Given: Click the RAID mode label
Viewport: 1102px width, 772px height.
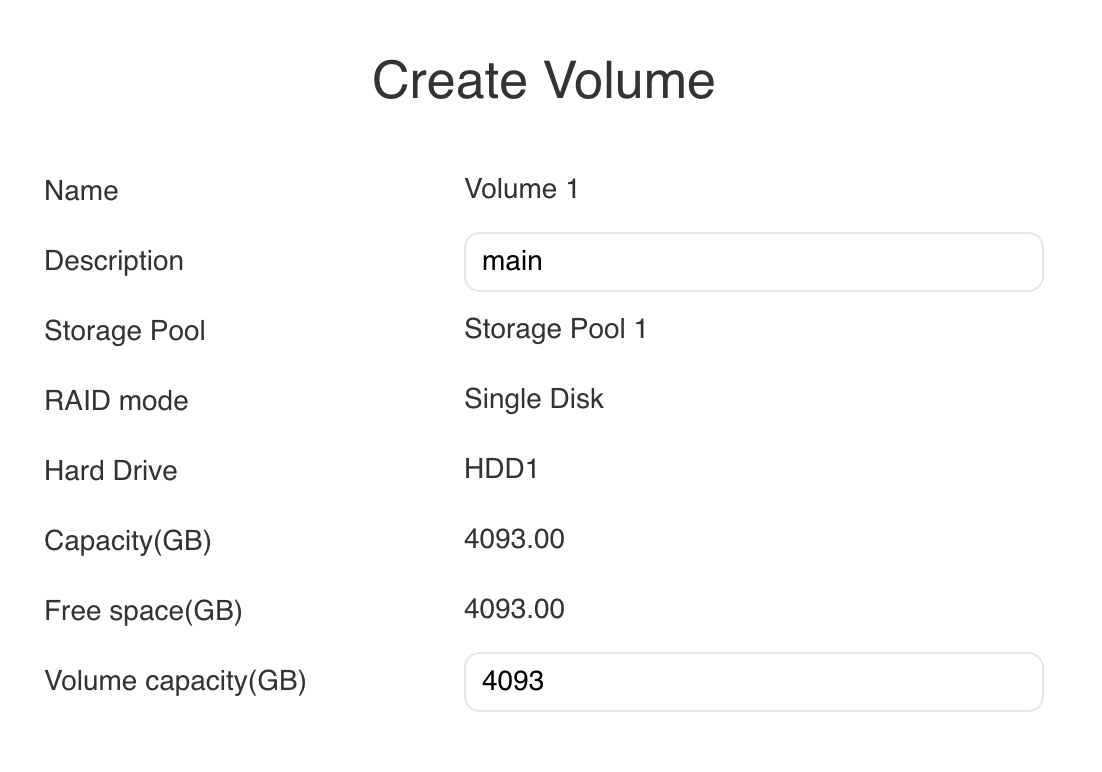Looking at the screenshot, I should tap(115, 400).
